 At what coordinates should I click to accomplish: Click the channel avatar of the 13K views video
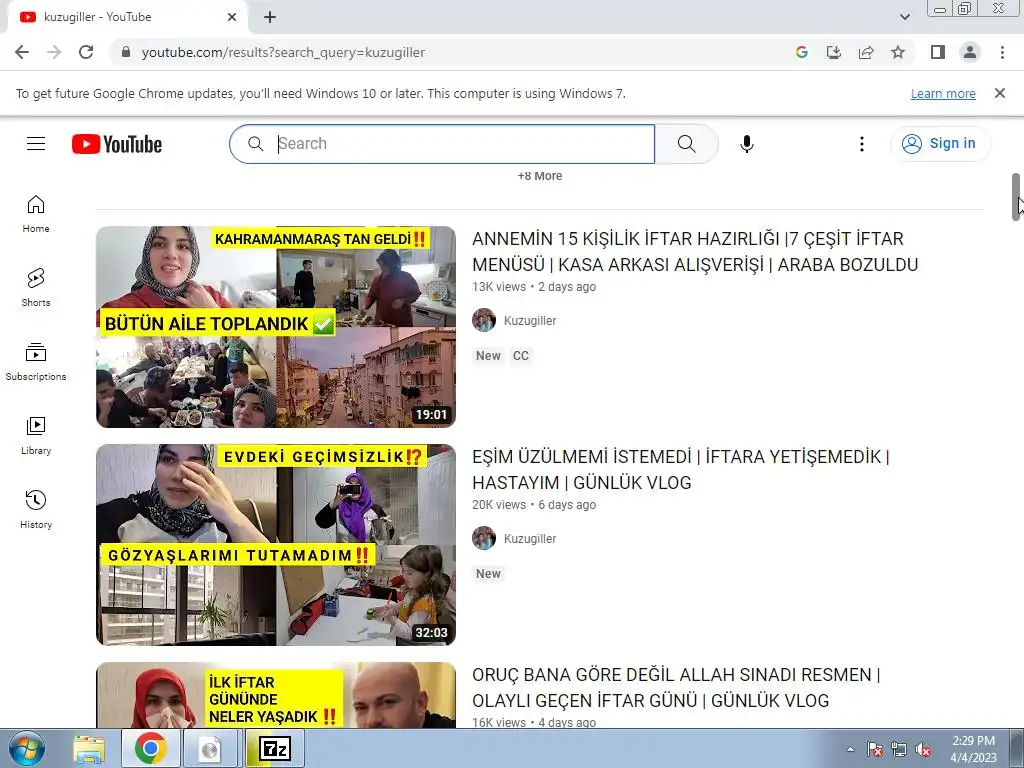point(484,321)
